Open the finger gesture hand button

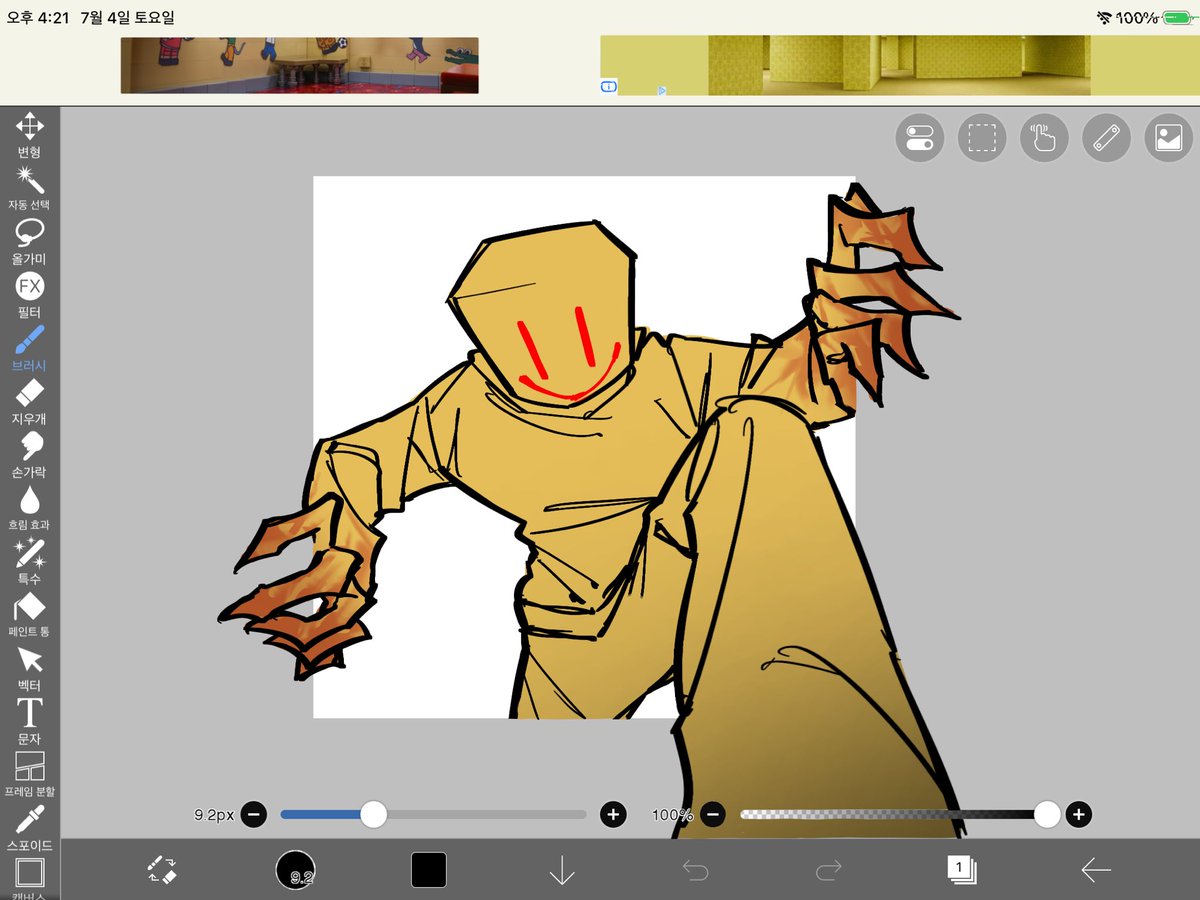(1044, 138)
